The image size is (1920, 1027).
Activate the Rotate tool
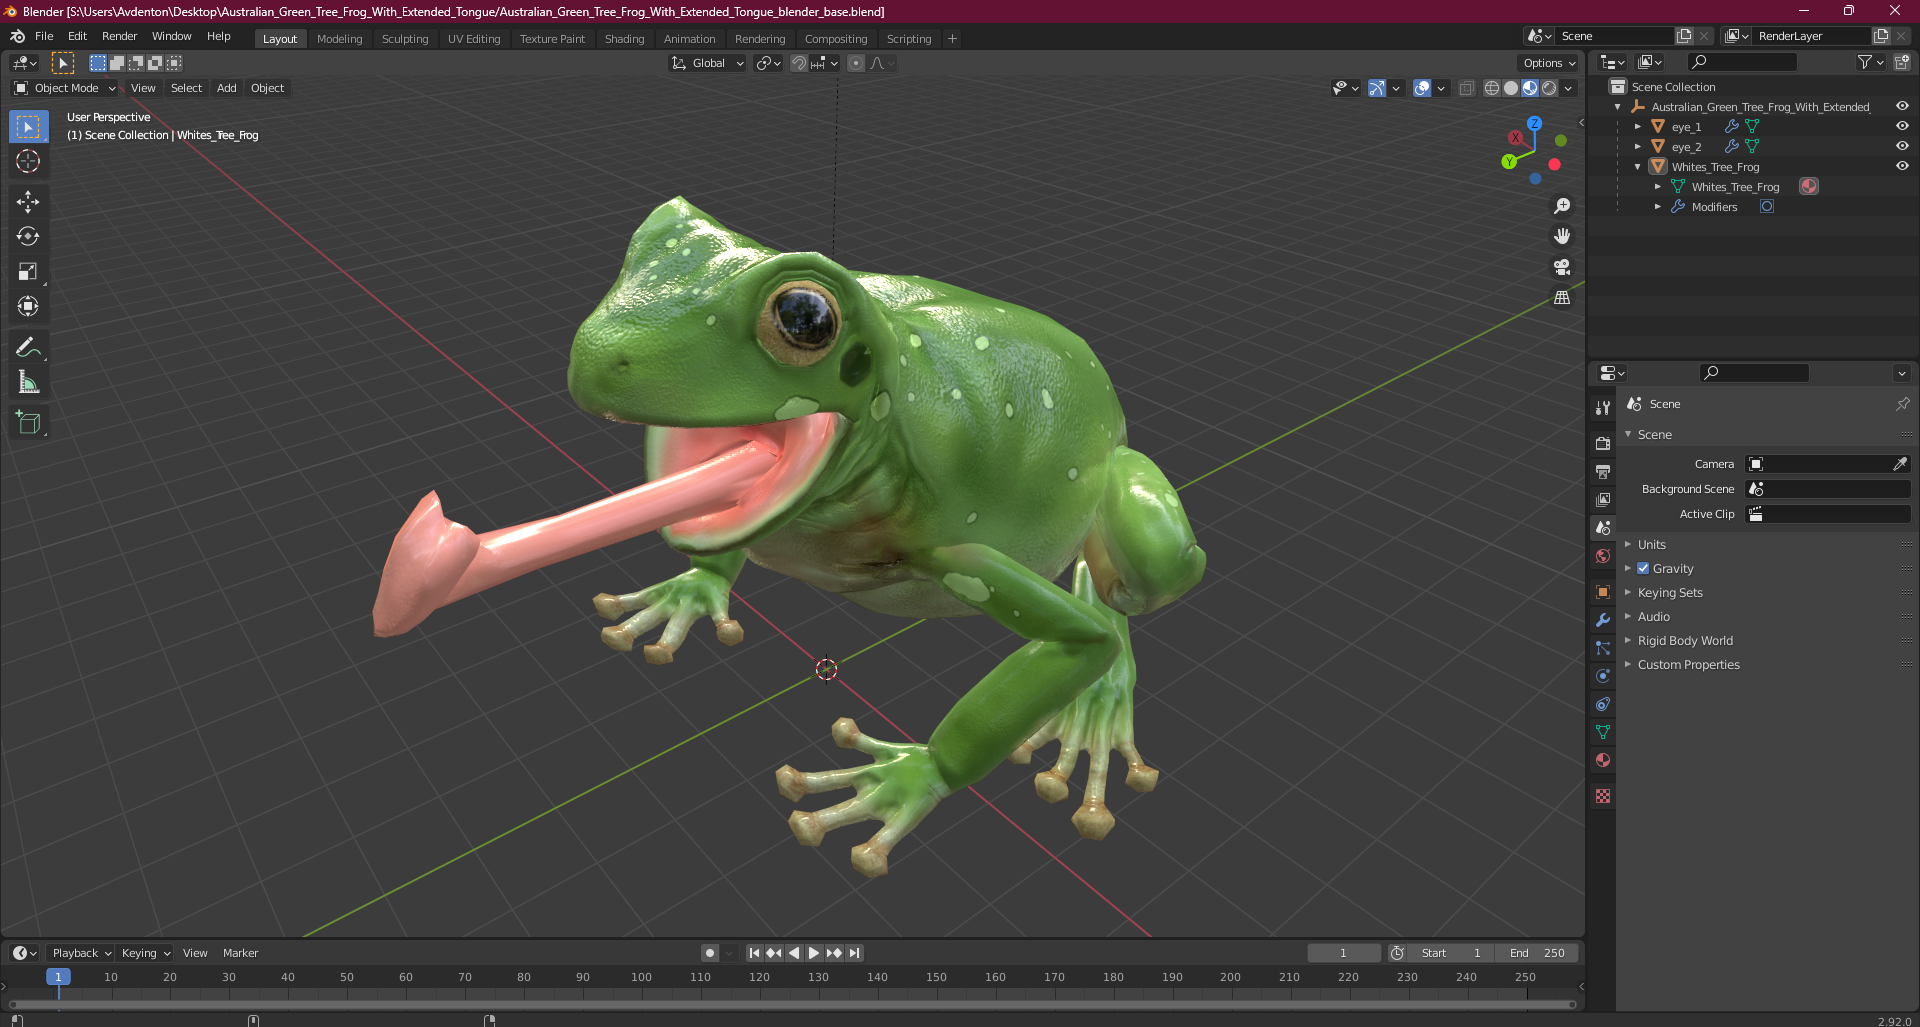[x=28, y=237]
